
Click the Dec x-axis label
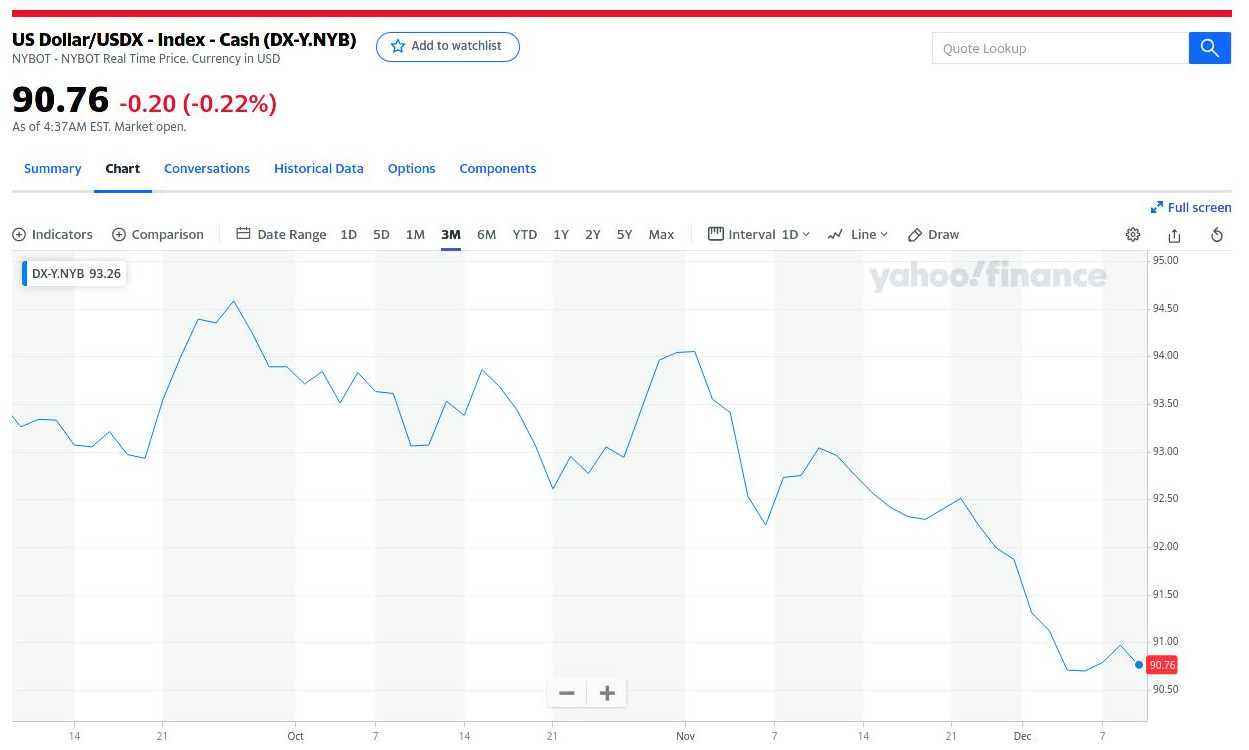tap(1022, 736)
